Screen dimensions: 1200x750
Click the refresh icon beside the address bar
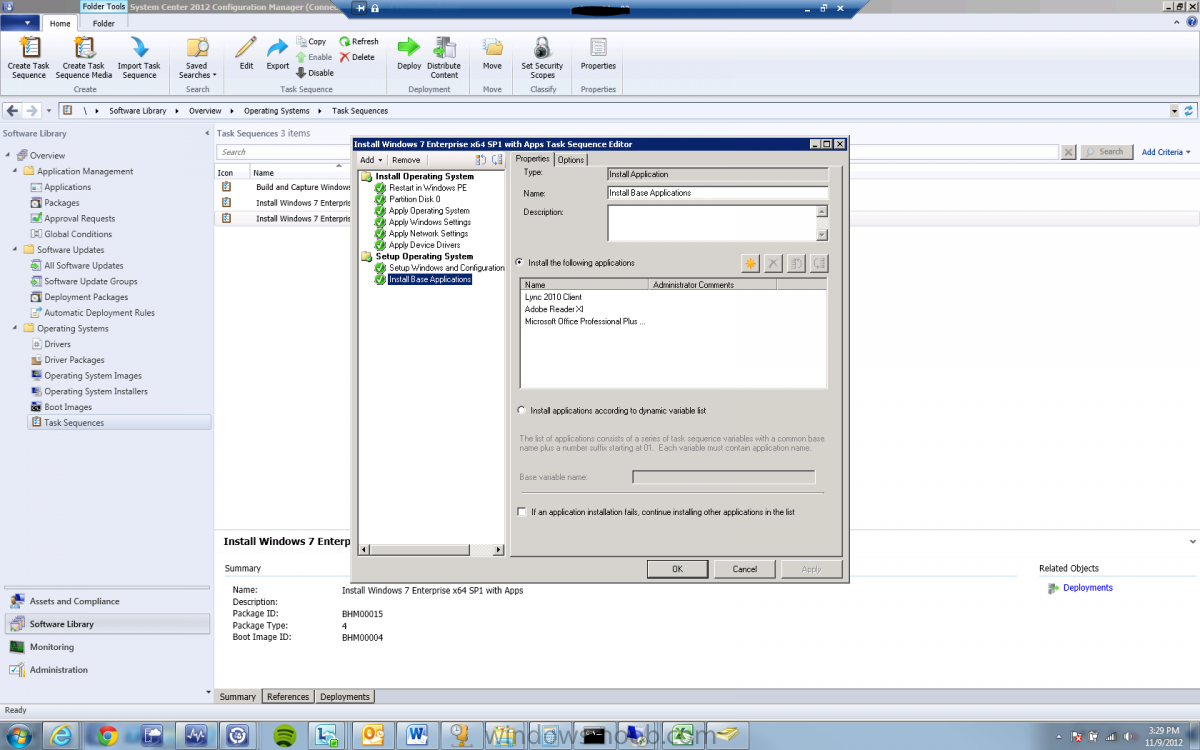[x=1188, y=110]
